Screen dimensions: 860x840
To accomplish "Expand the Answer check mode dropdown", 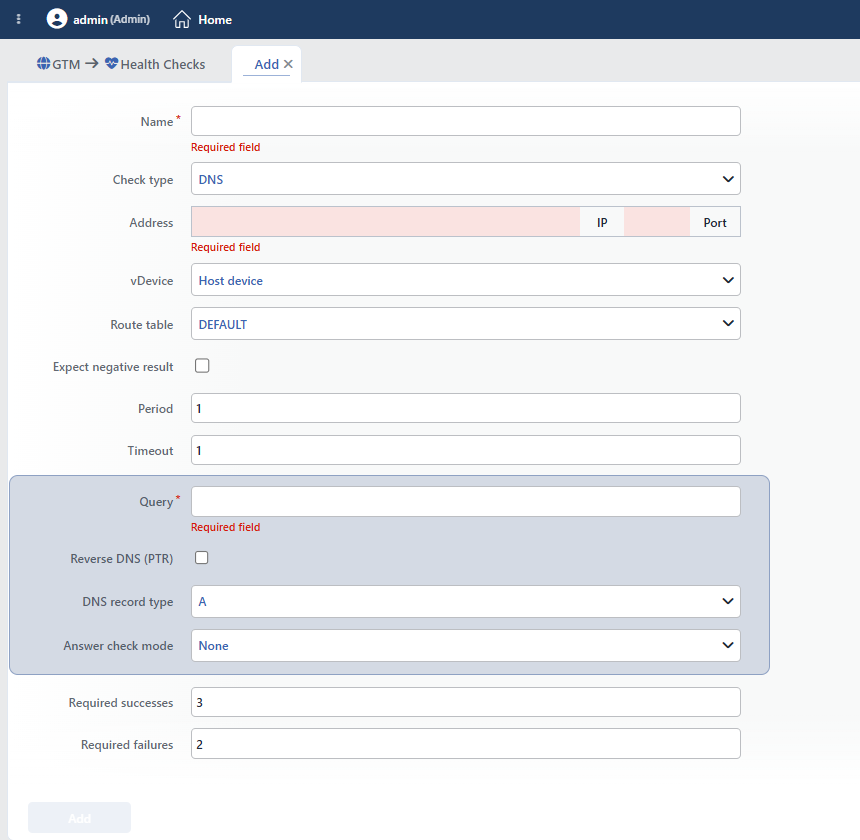I will tap(466, 645).
